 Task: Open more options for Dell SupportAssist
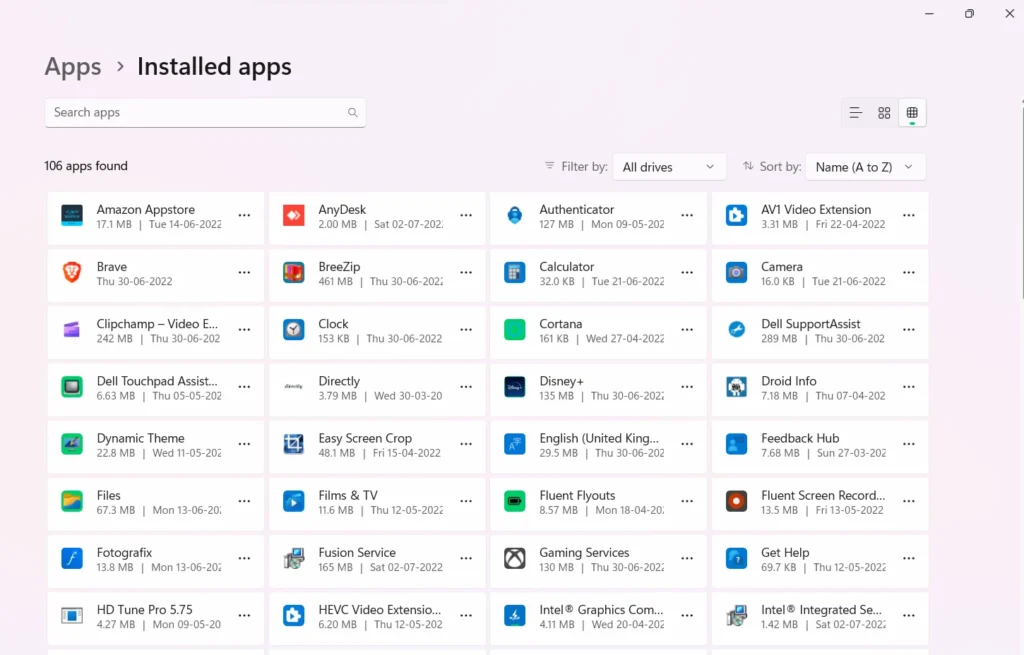(x=908, y=330)
